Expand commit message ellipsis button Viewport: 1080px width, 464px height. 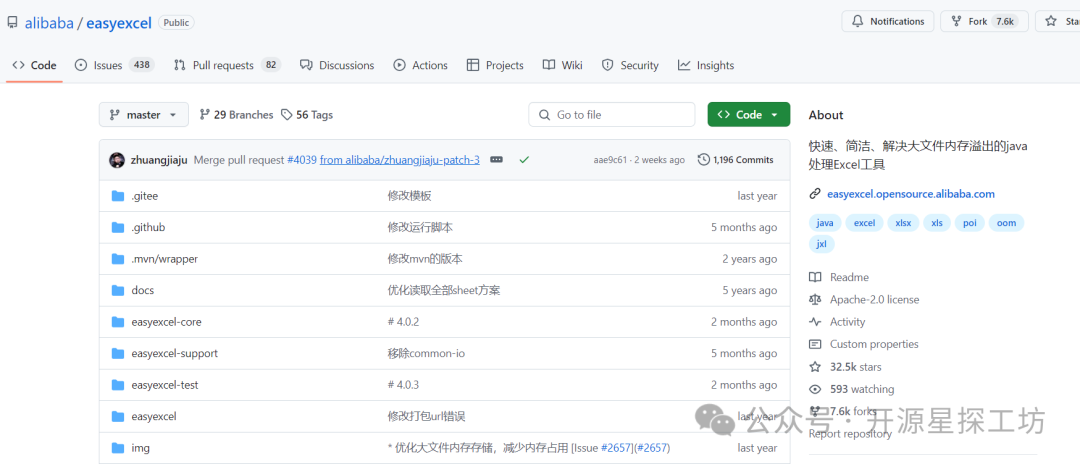(x=496, y=160)
